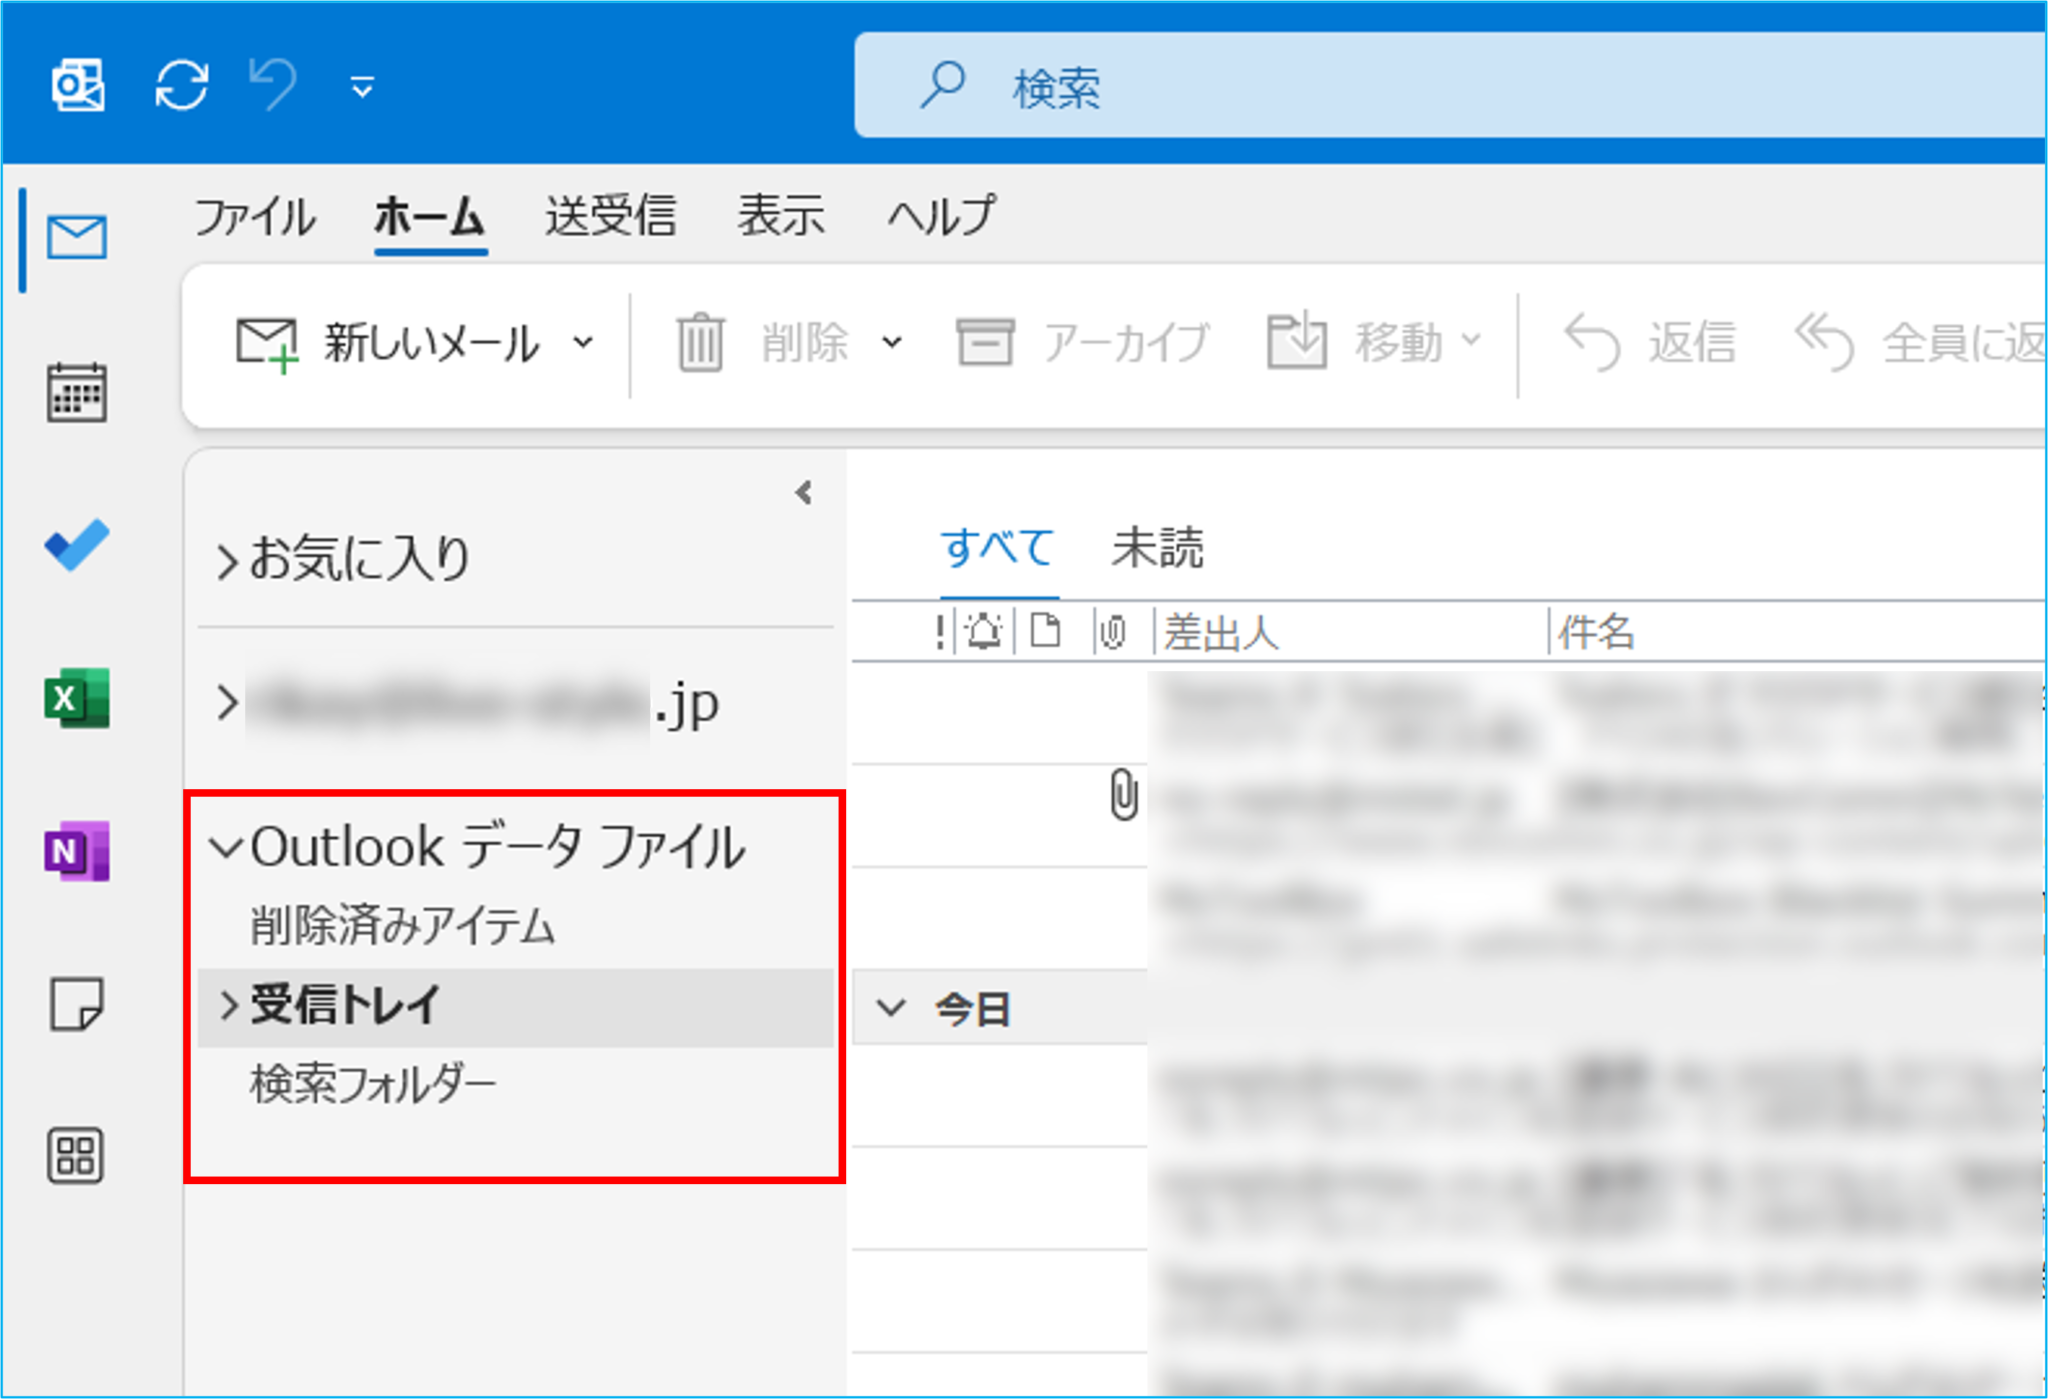The height and width of the screenshot is (1399, 2048).
Task: Click the 全員に返信 reply-all button
Action: [x=1918, y=343]
